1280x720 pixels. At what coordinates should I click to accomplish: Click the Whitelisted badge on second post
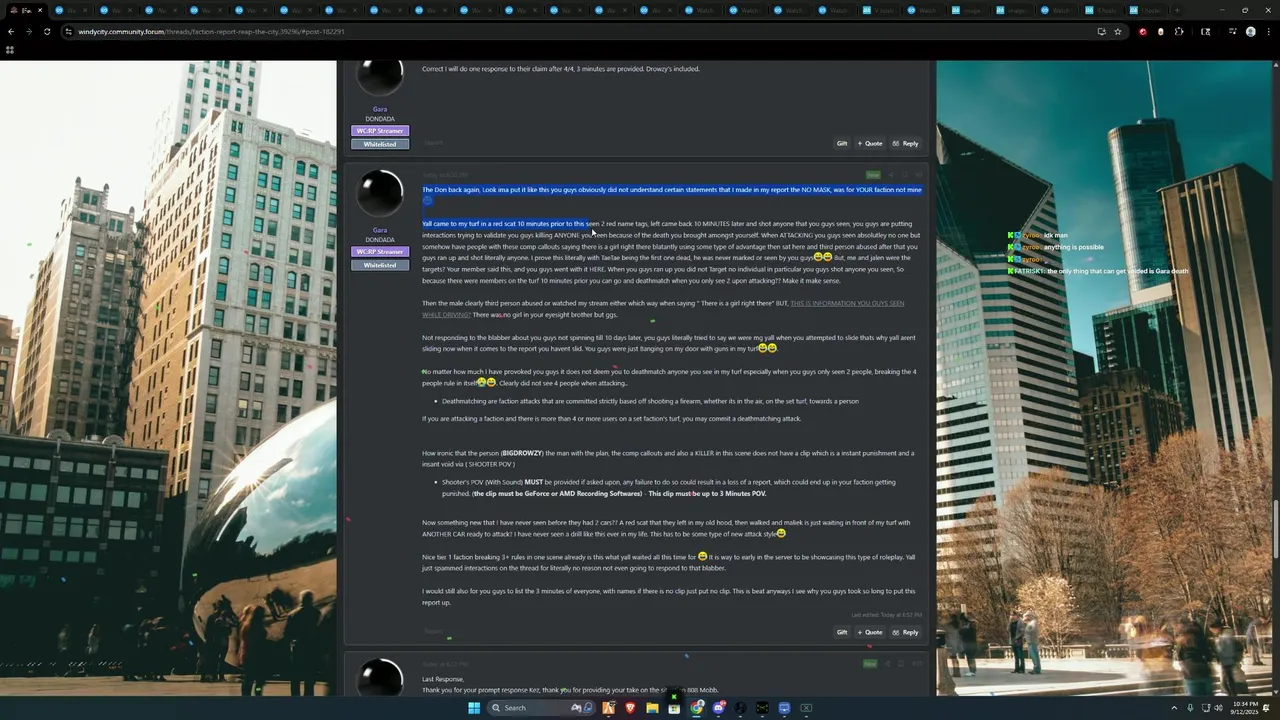click(380, 265)
